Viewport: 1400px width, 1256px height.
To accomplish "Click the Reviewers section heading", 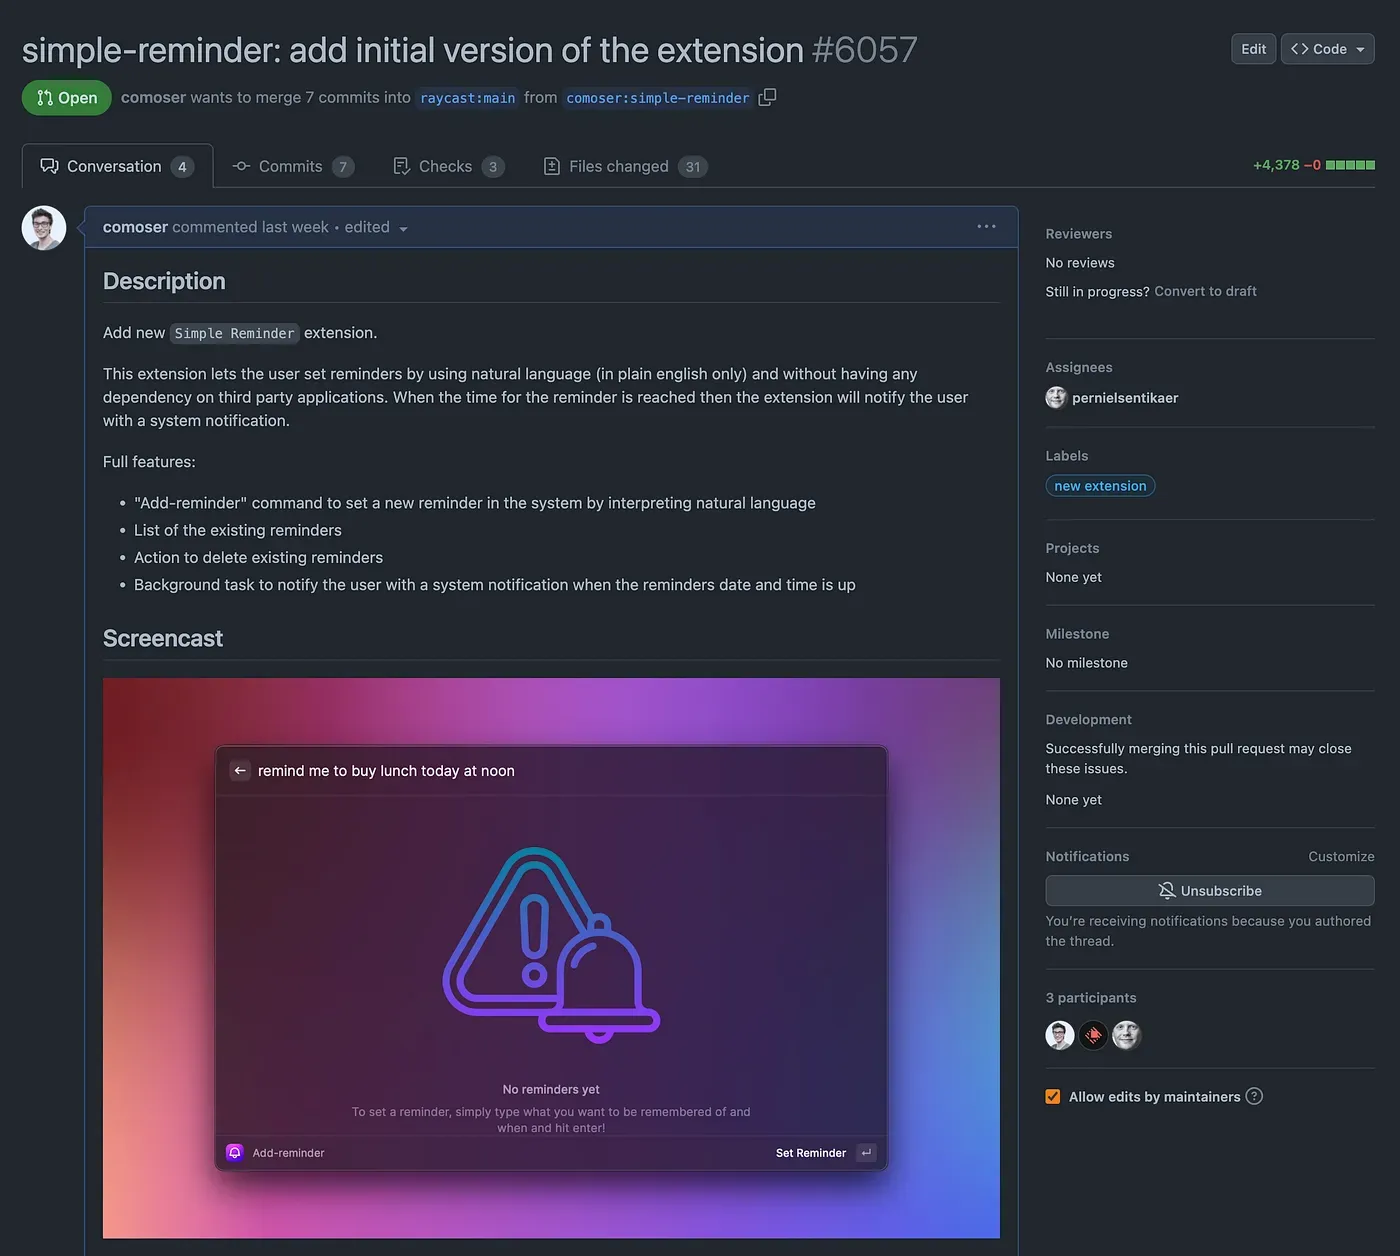I will click(x=1079, y=234).
